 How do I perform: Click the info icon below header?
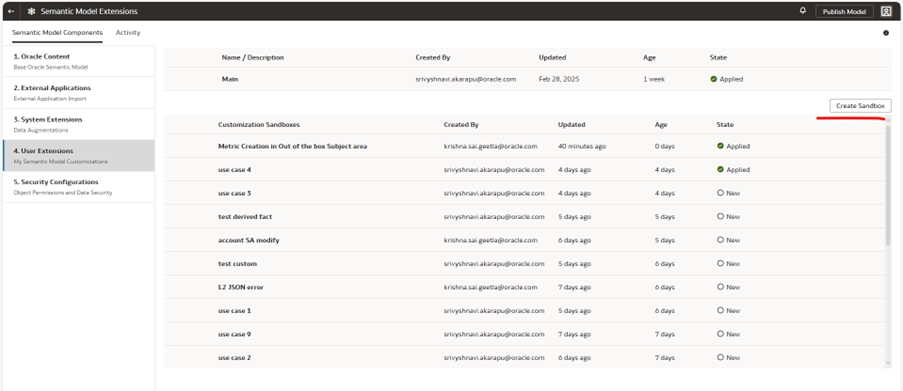(x=886, y=33)
